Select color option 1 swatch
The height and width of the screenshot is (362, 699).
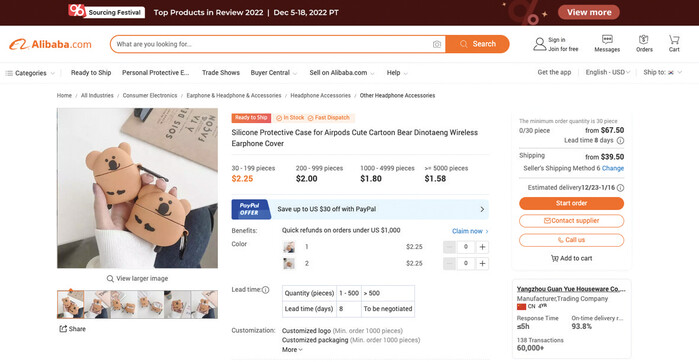289,247
